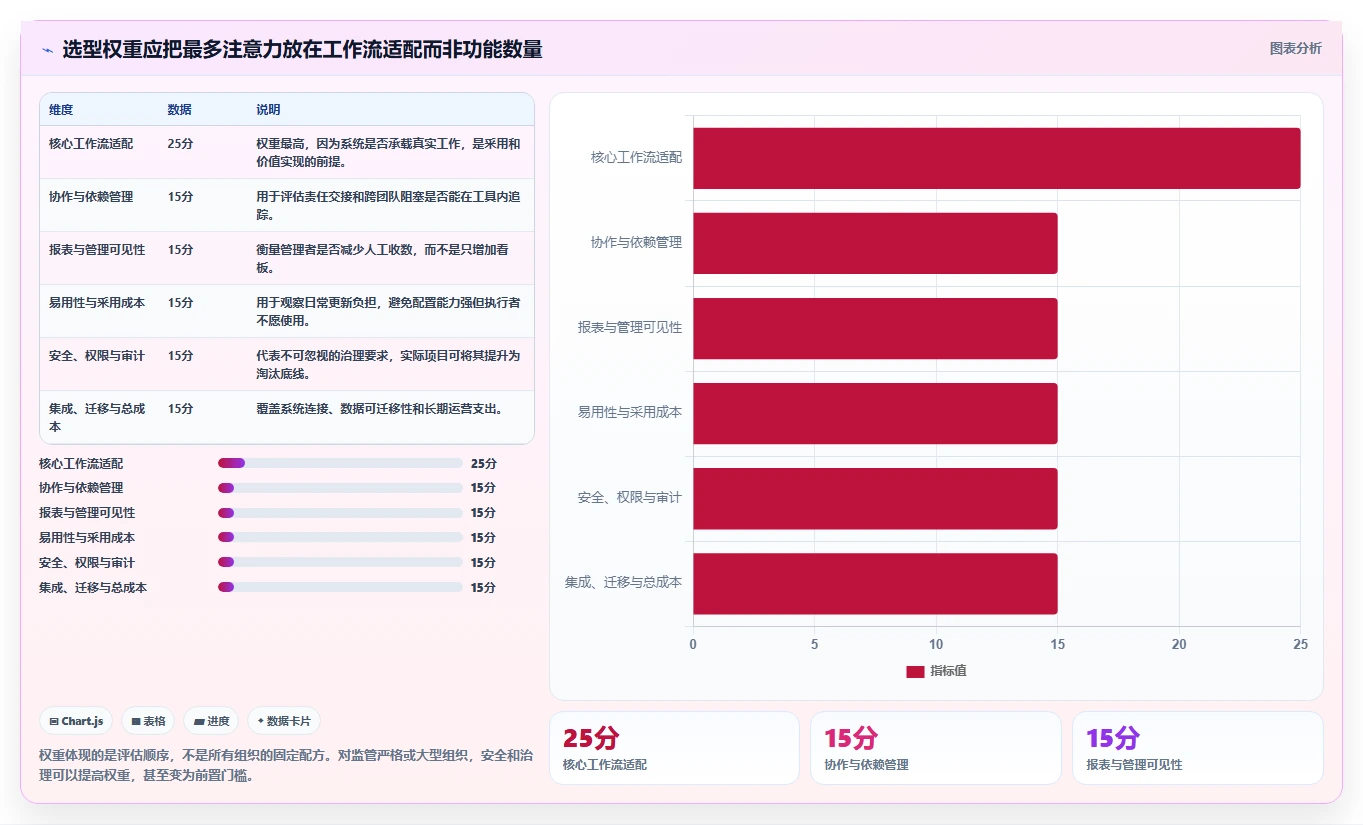Screen dimensions: 1363x825
Task: Click the description starting 代表不可忽视
Action: [388, 364]
